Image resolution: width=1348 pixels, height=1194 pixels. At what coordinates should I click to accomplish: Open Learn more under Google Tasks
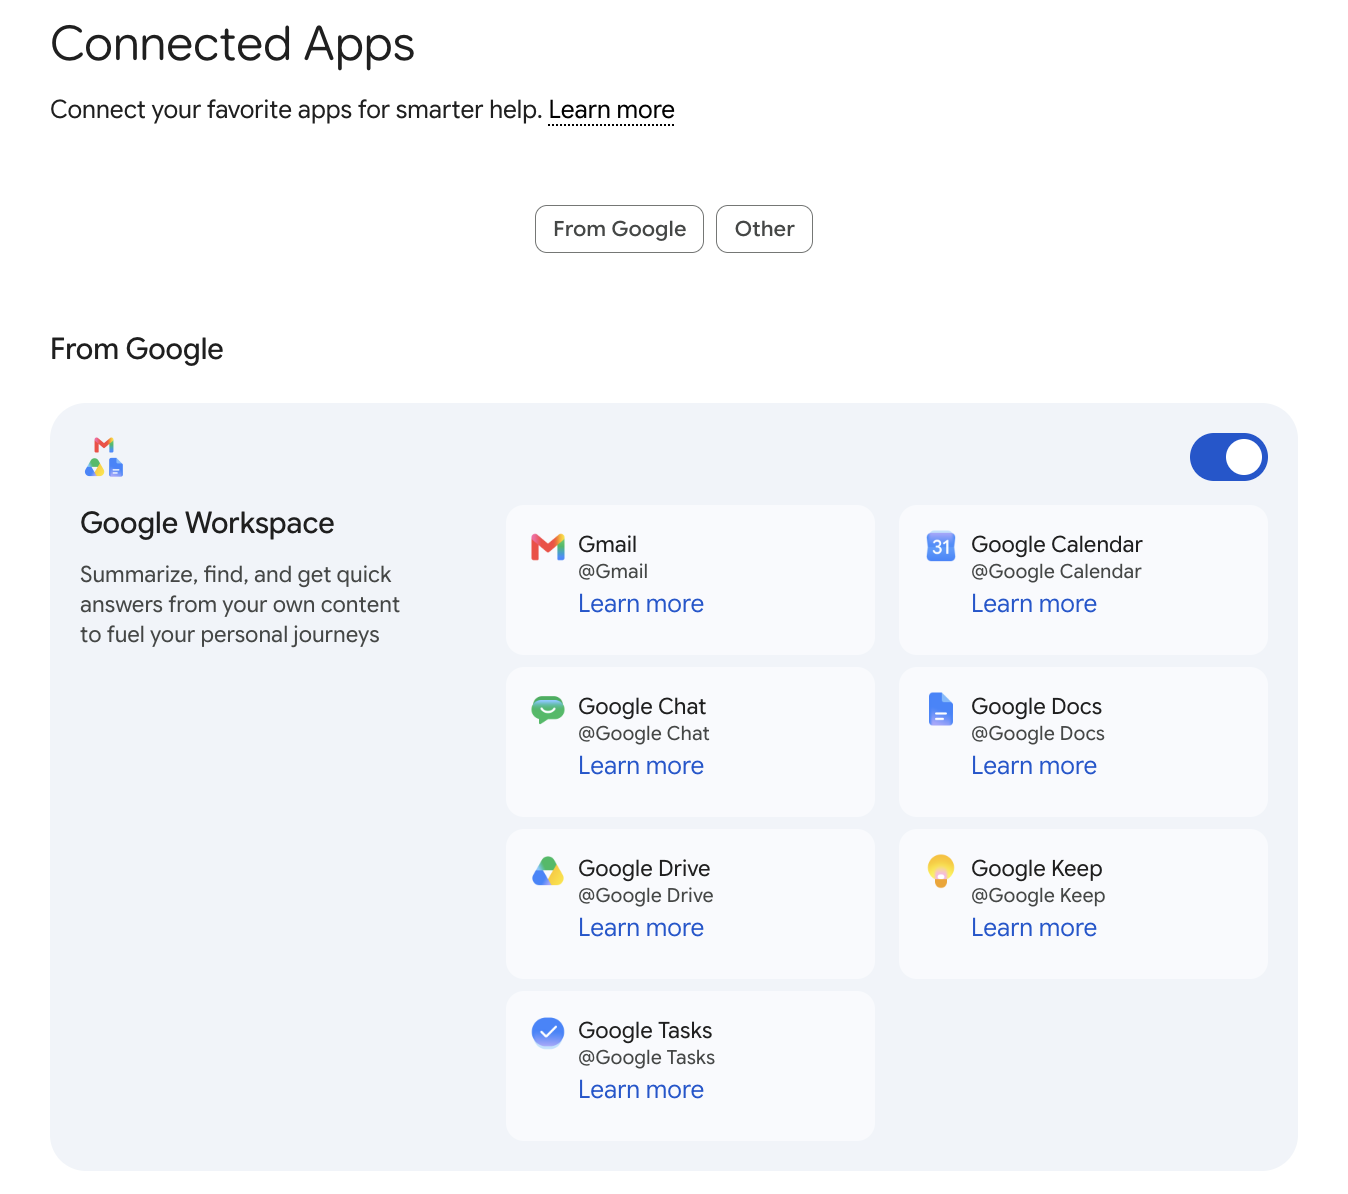[641, 1090]
